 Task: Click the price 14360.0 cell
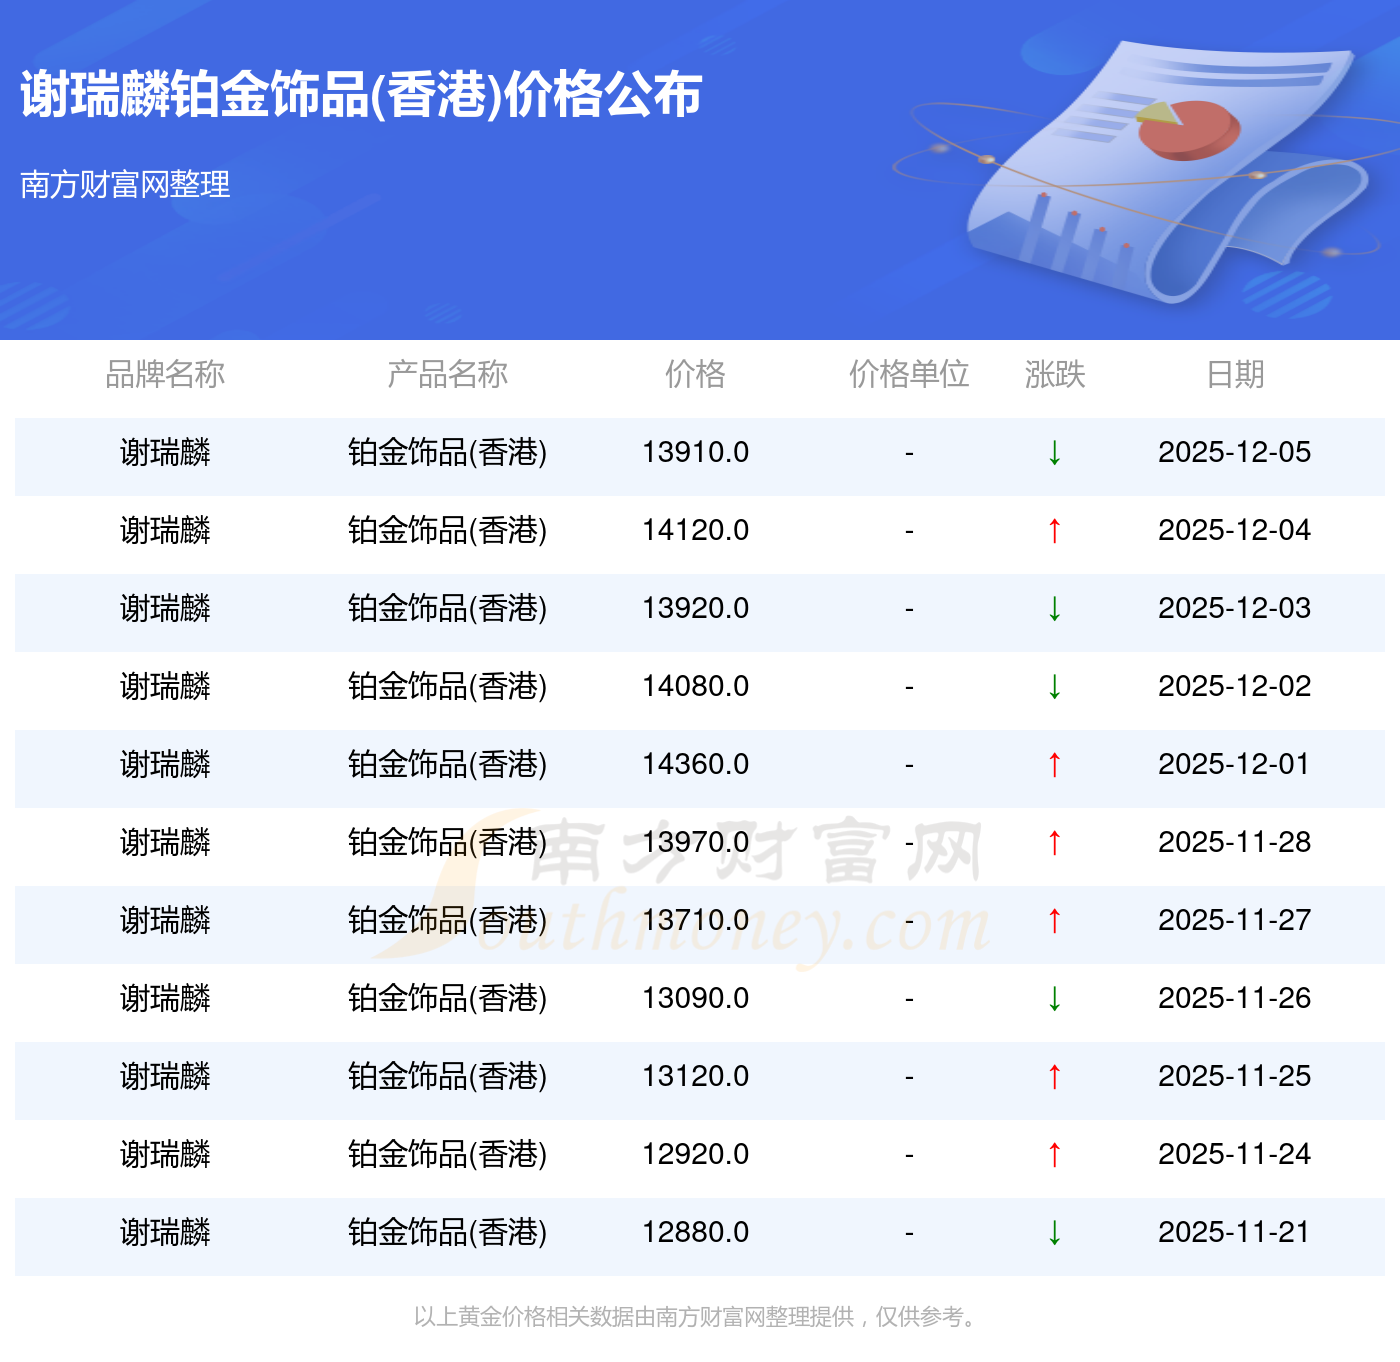pos(695,765)
